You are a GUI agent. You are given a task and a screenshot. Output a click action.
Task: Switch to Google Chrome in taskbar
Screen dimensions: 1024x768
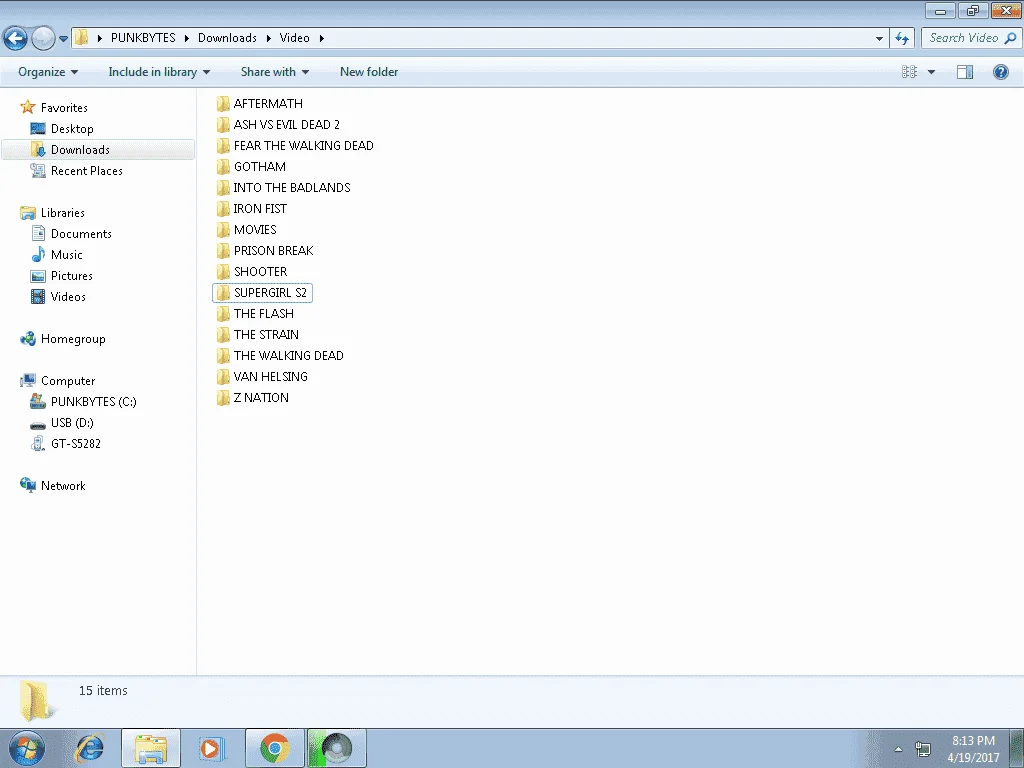pos(274,748)
